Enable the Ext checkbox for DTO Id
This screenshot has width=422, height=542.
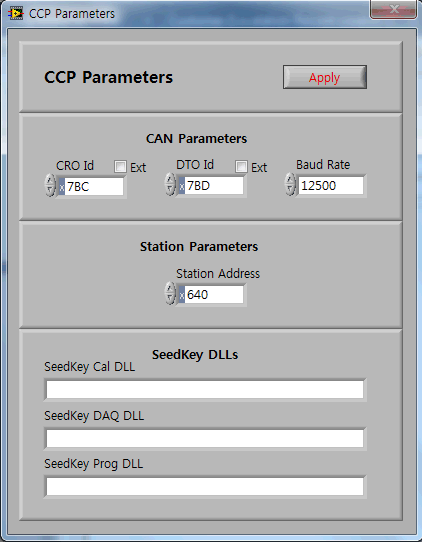pos(241,167)
